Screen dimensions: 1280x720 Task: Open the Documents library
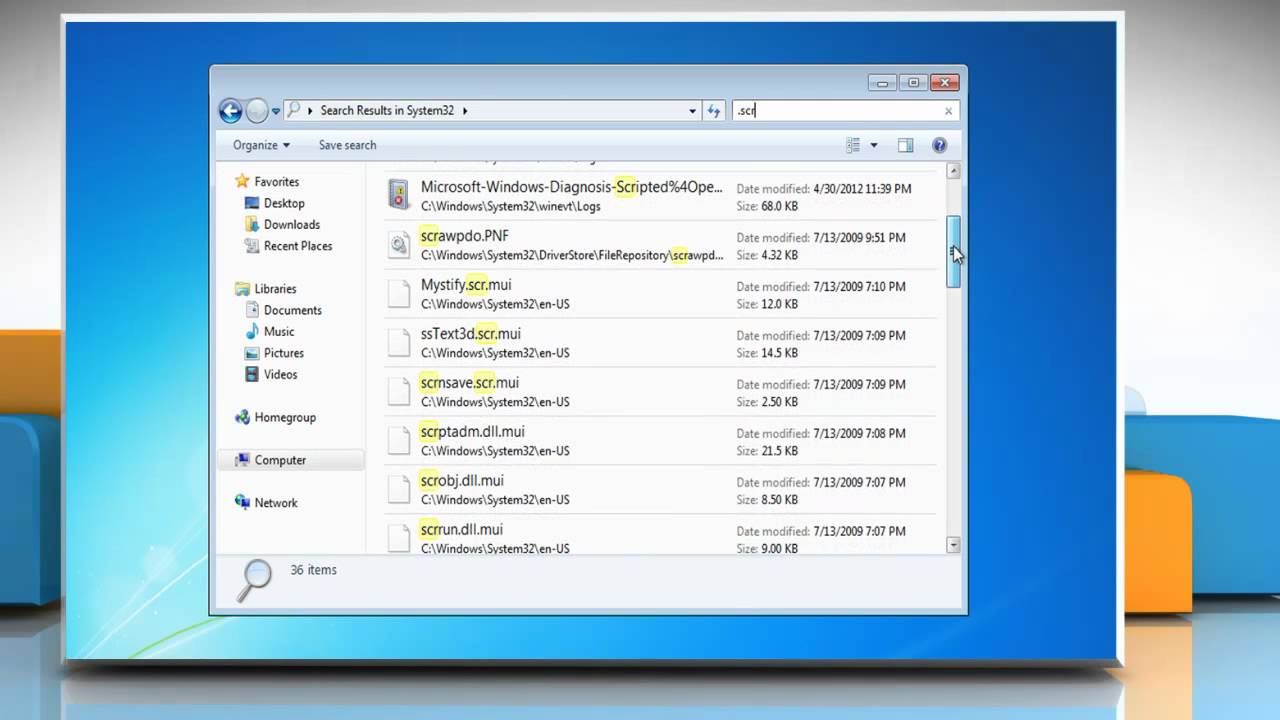coord(293,310)
